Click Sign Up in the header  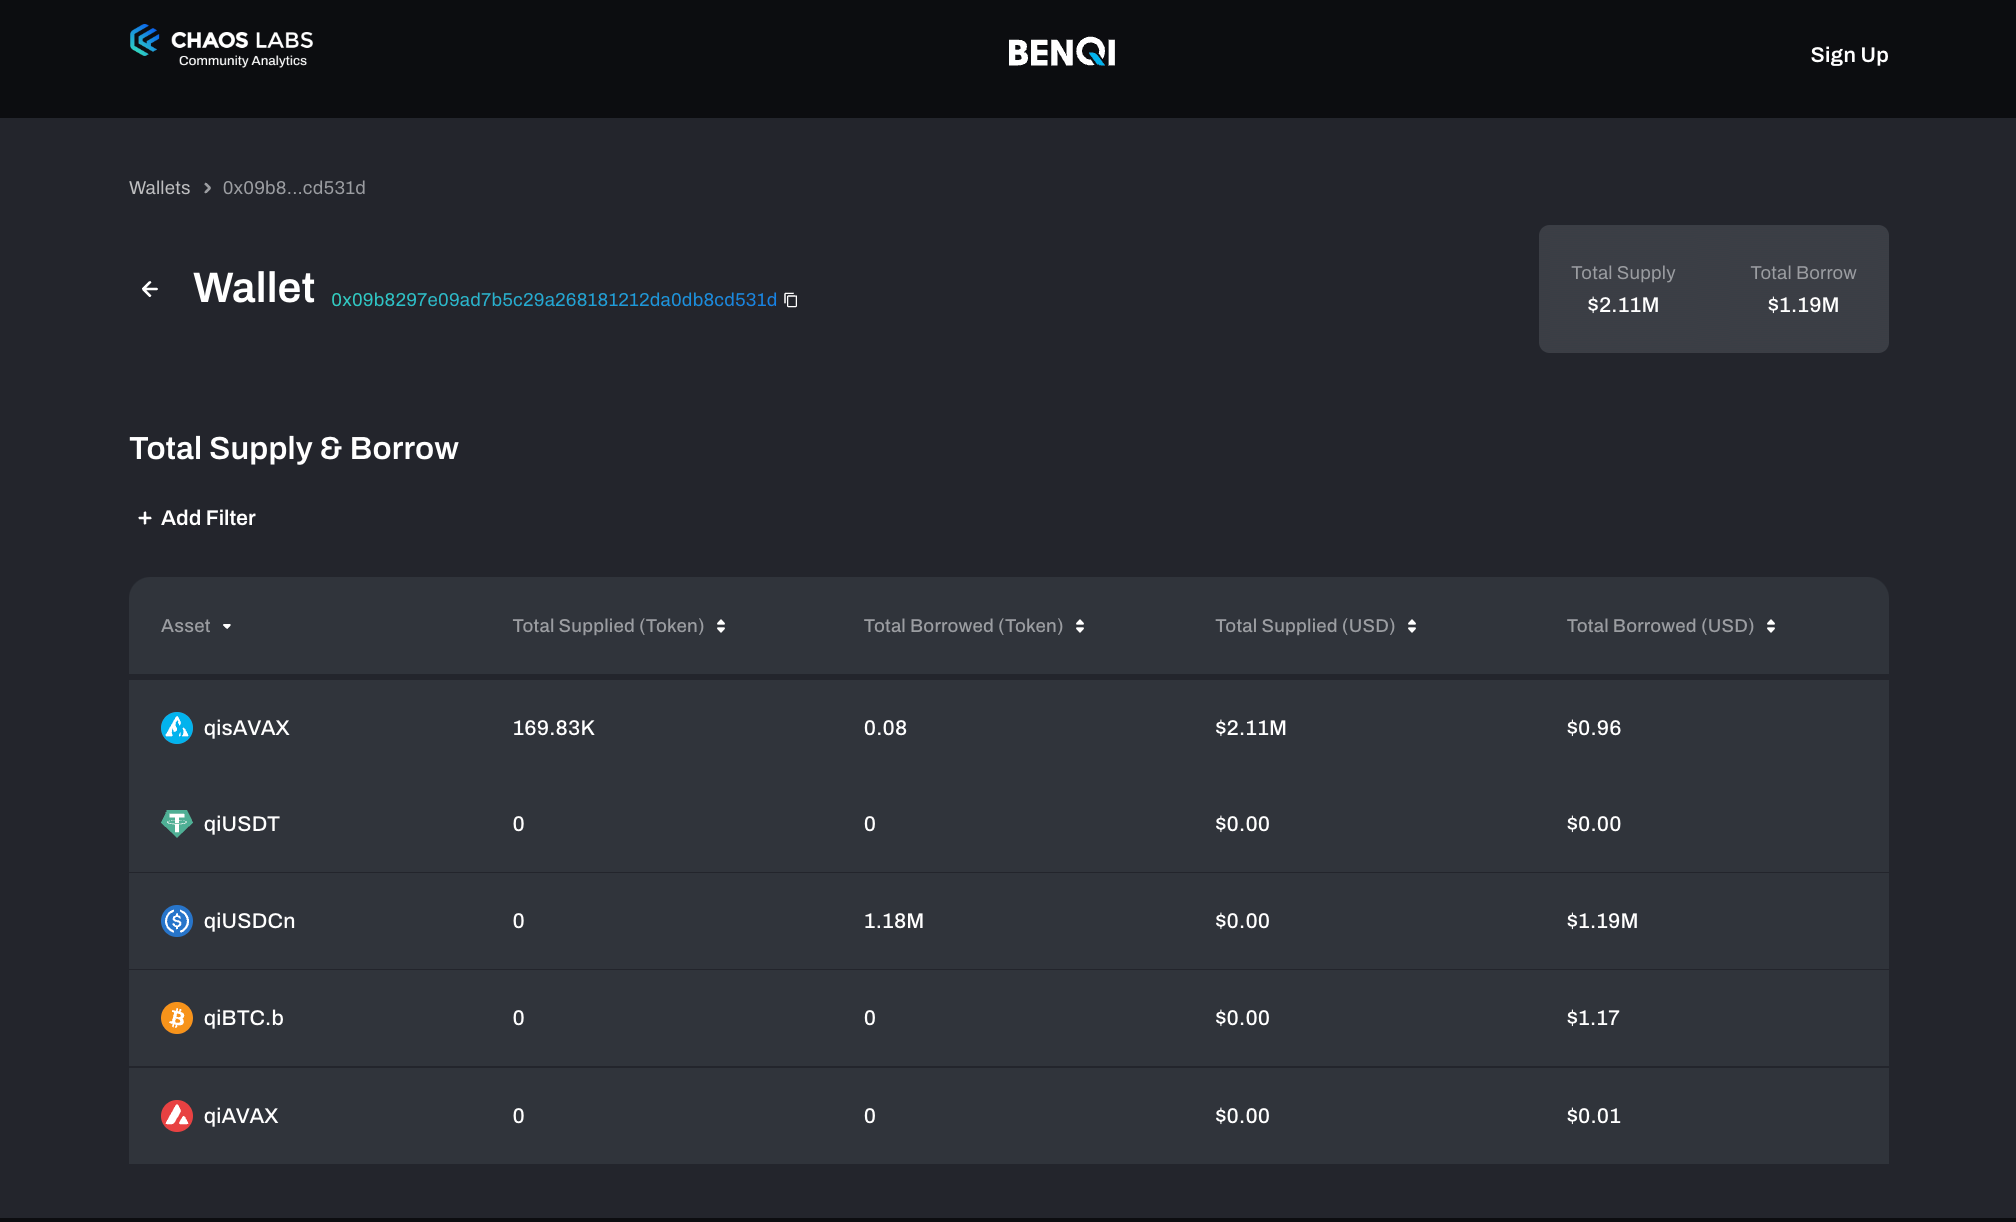(x=1849, y=55)
